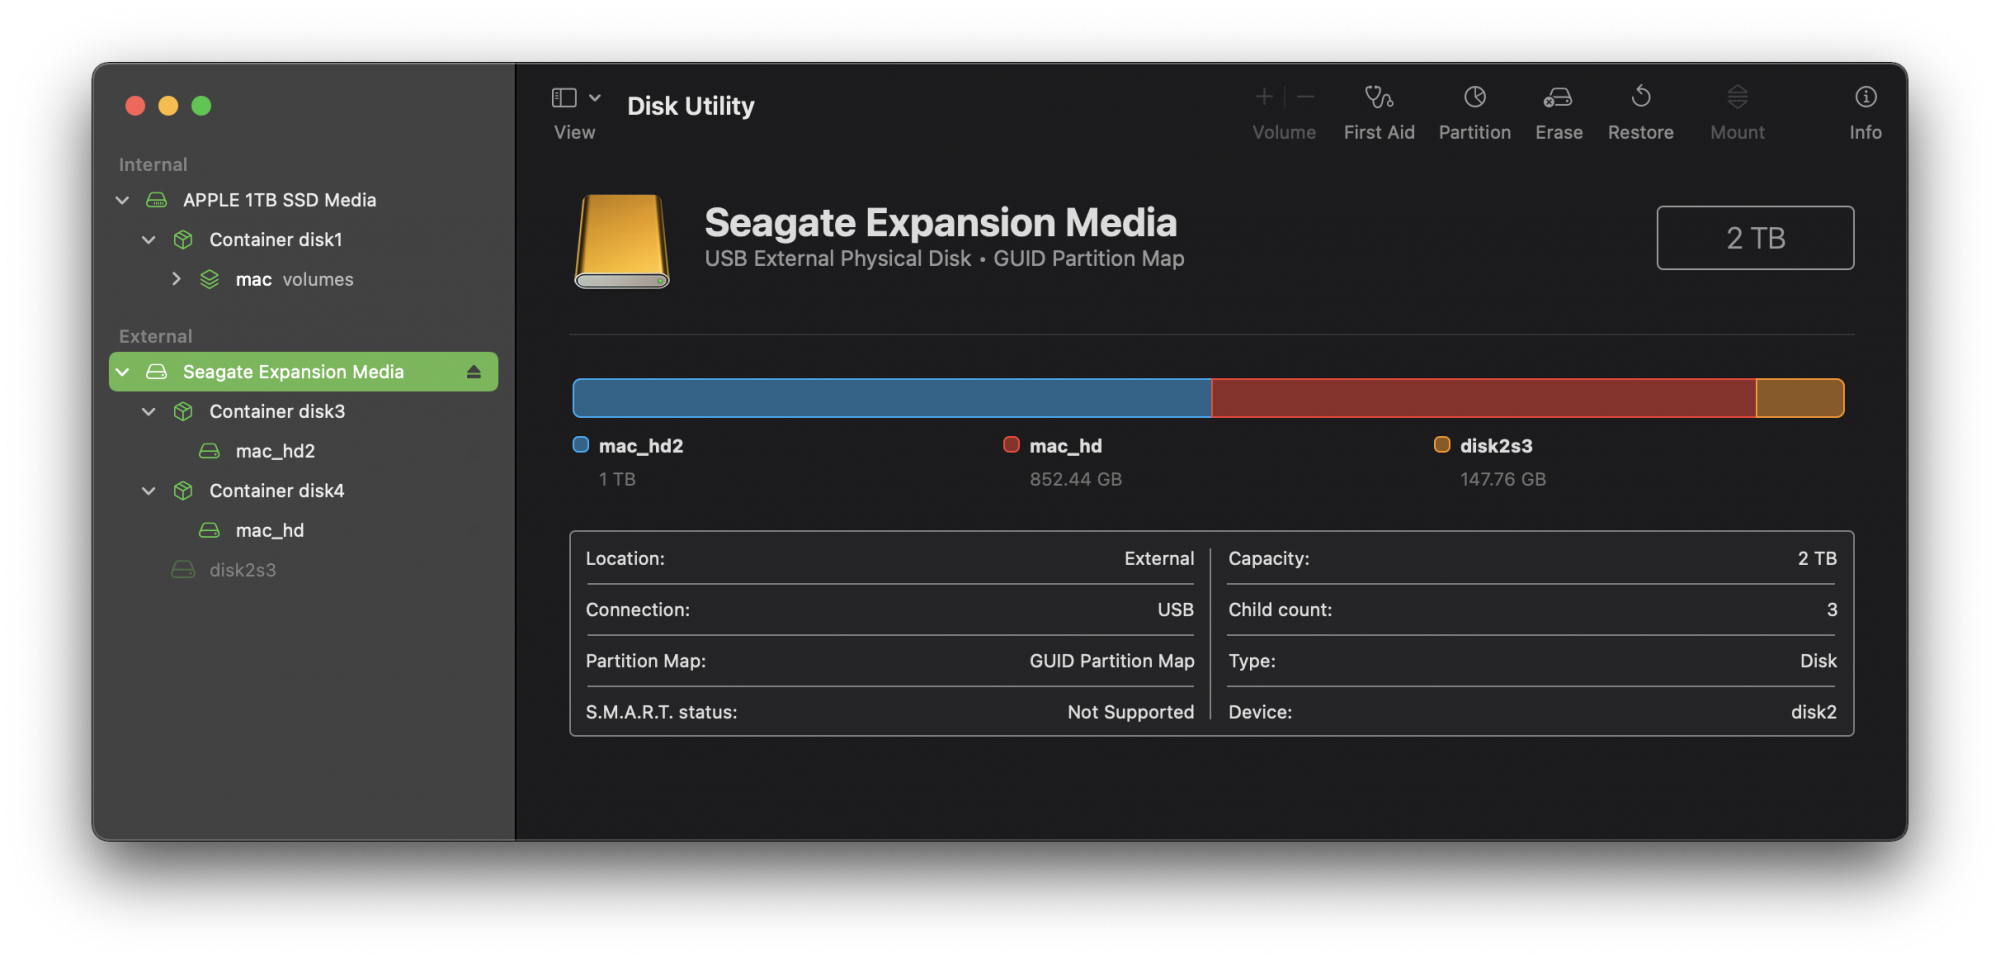Collapse Container disk4
Screen dimensions: 2000x963
point(149,491)
